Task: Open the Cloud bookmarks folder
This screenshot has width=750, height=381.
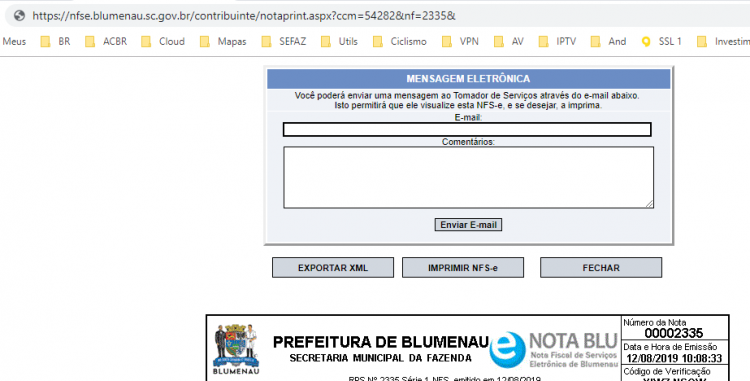Action: click(163, 42)
